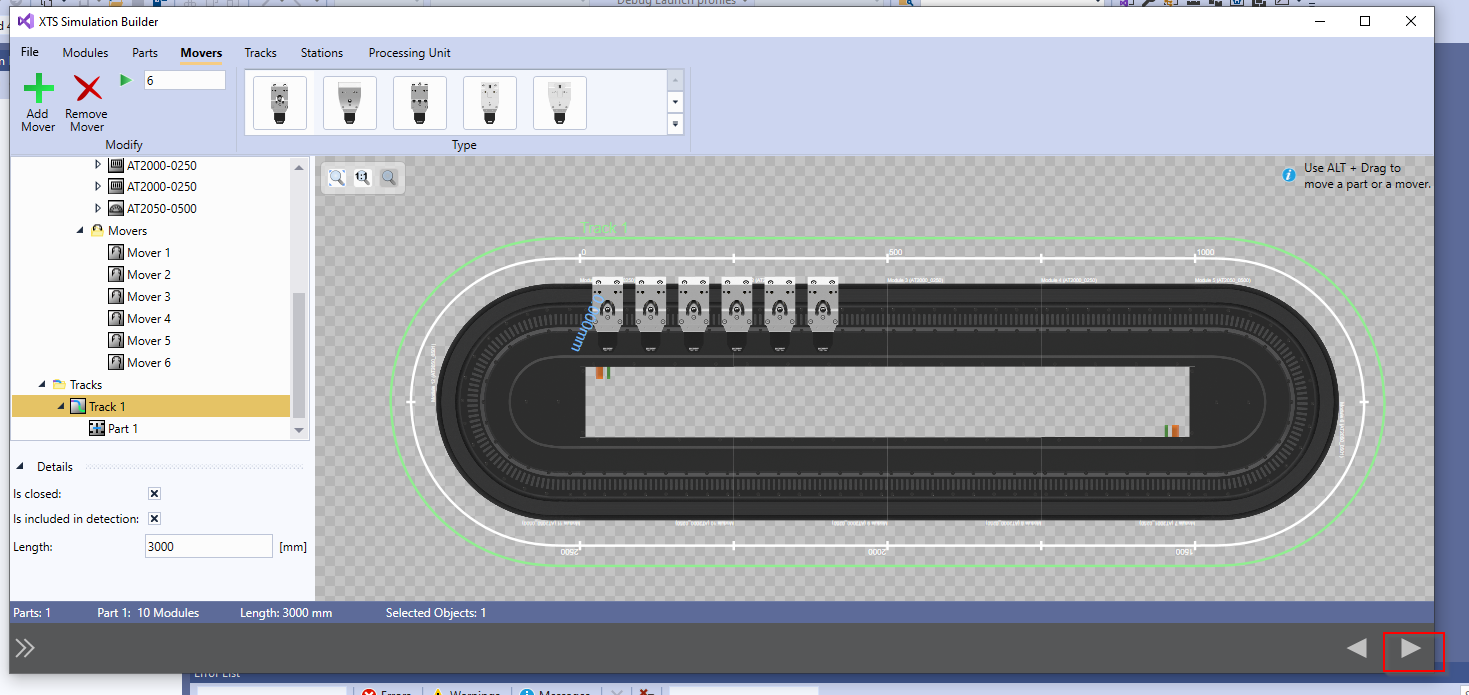
Task: Select the third mover type in the gallery
Action: coord(420,103)
